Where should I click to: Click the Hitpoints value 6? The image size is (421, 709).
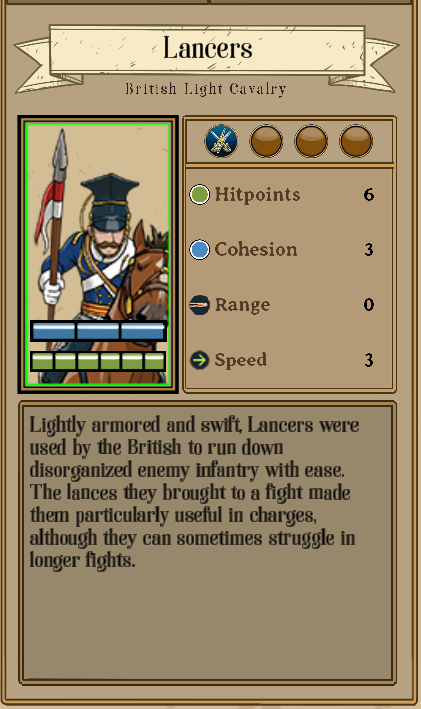(x=369, y=195)
